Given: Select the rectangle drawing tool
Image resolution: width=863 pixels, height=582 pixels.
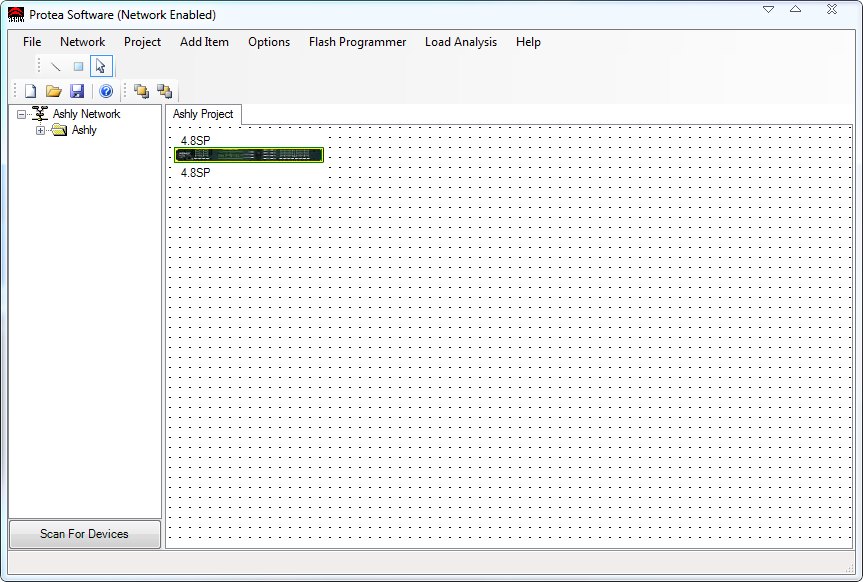Looking at the screenshot, I should (78, 67).
